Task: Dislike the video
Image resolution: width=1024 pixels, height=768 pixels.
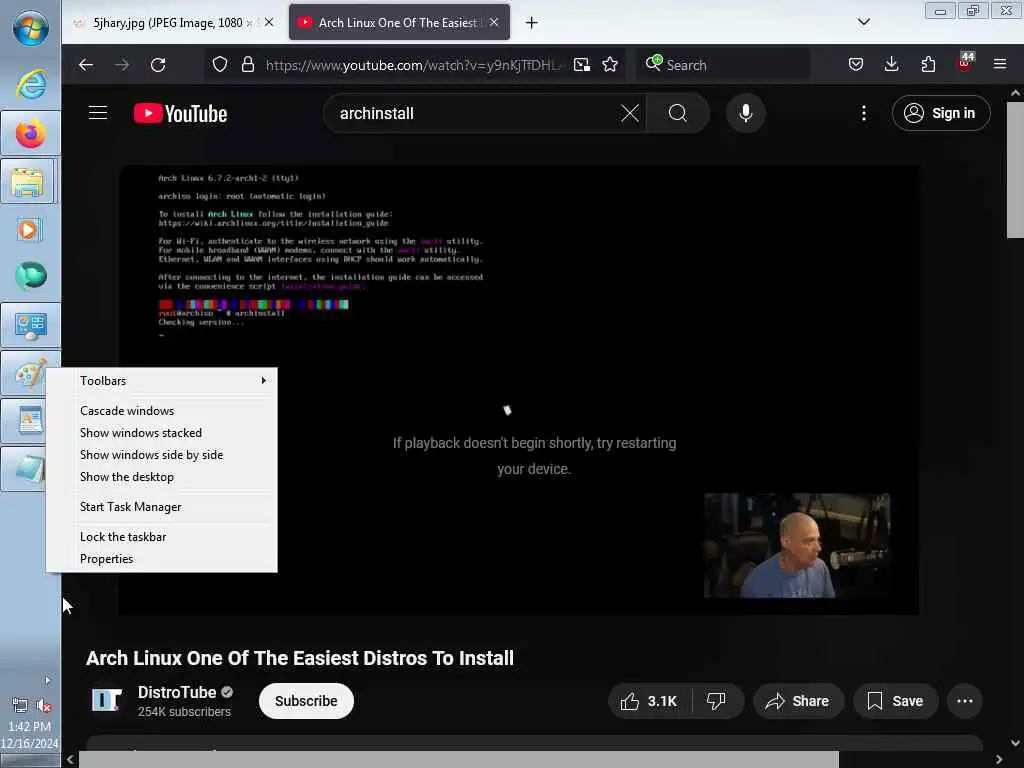Action: (716, 701)
